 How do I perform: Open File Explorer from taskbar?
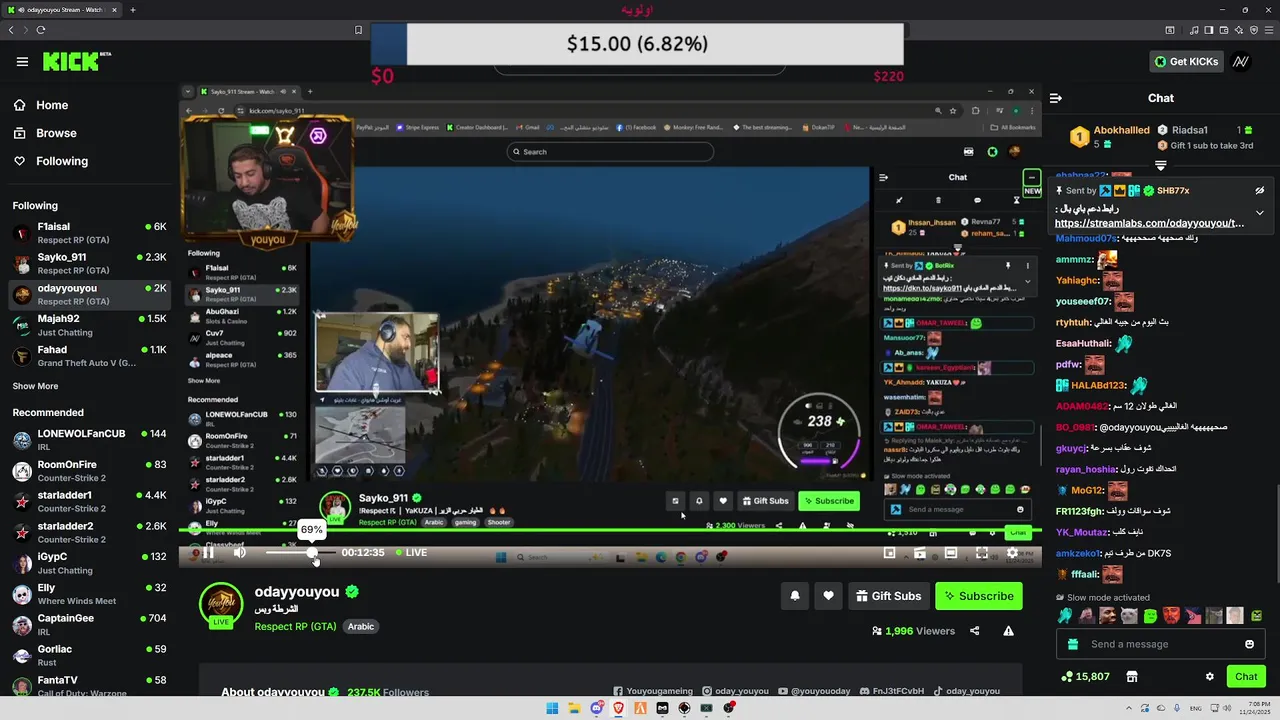coord(575,708)
